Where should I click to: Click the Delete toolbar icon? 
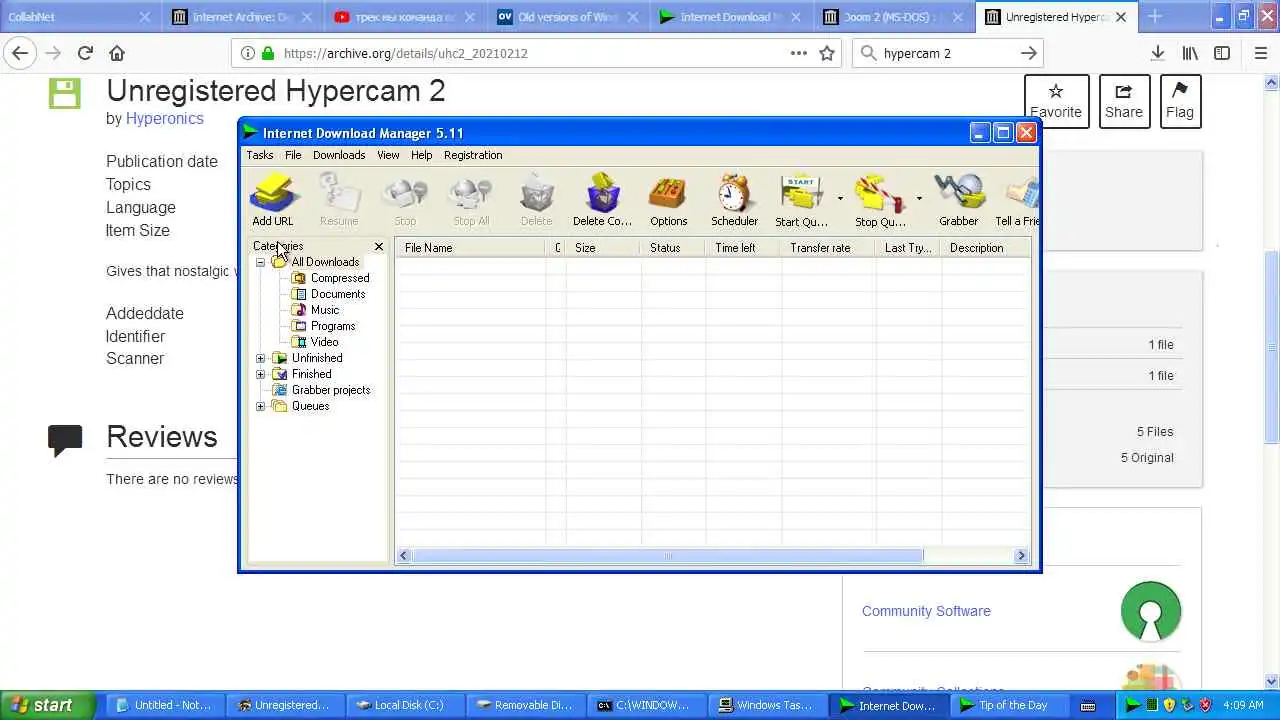tap(536, 199)
